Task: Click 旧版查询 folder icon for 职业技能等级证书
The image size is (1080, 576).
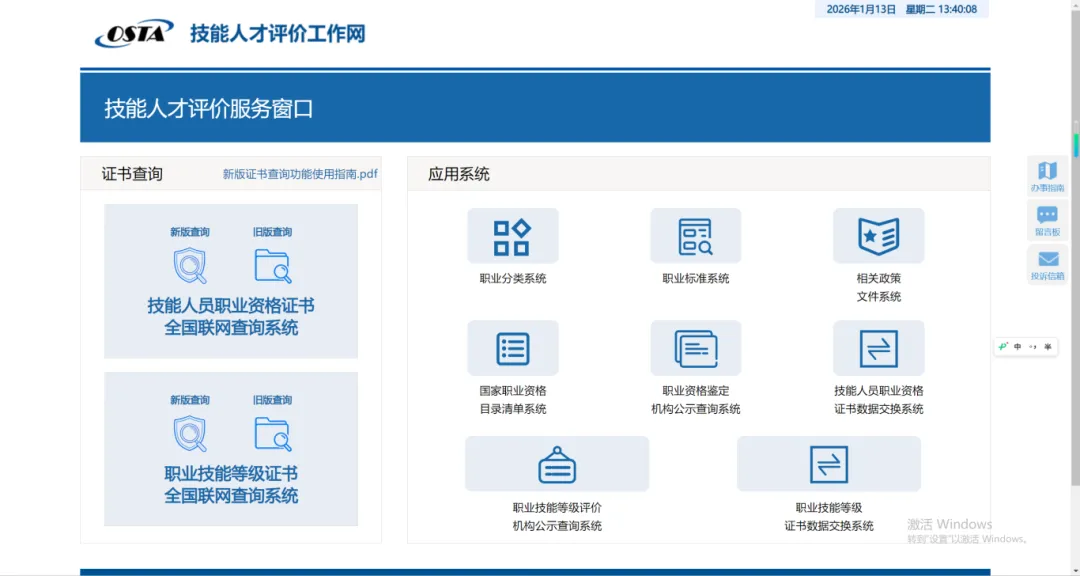Action: point(273,434)
